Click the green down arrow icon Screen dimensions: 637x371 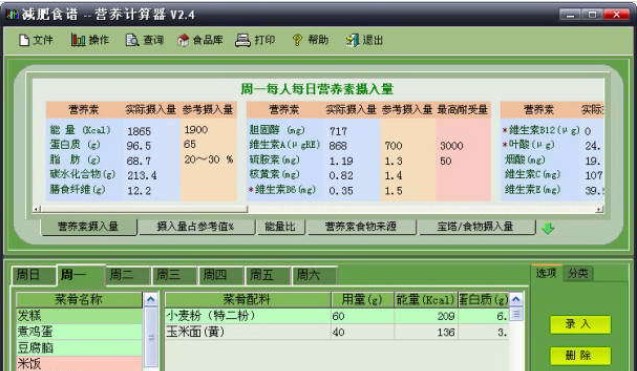(548, 228)
